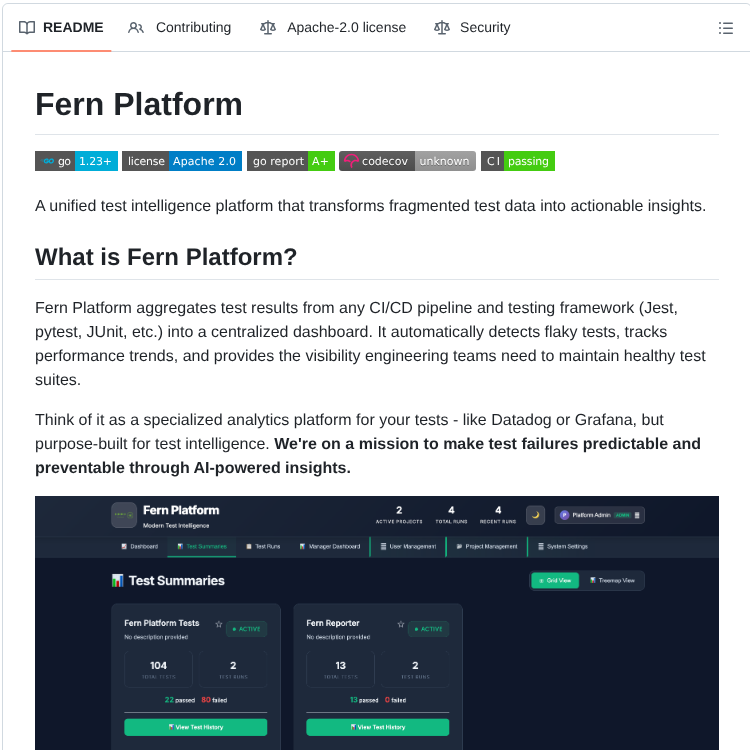
Task: Open the codecov unknown badge
Action: [x=408, y=161]
